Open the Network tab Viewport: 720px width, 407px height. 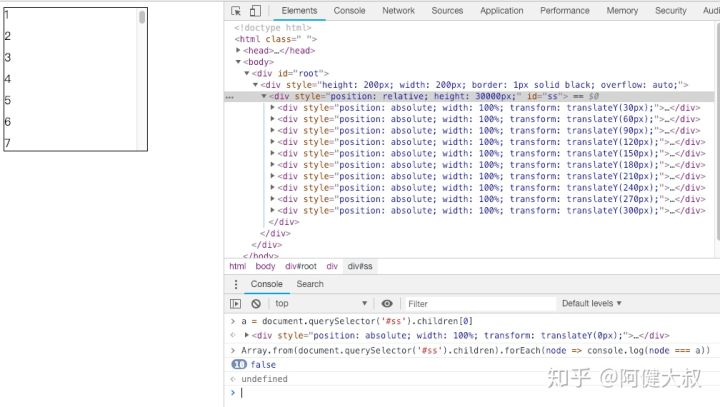tap(398, 11)
